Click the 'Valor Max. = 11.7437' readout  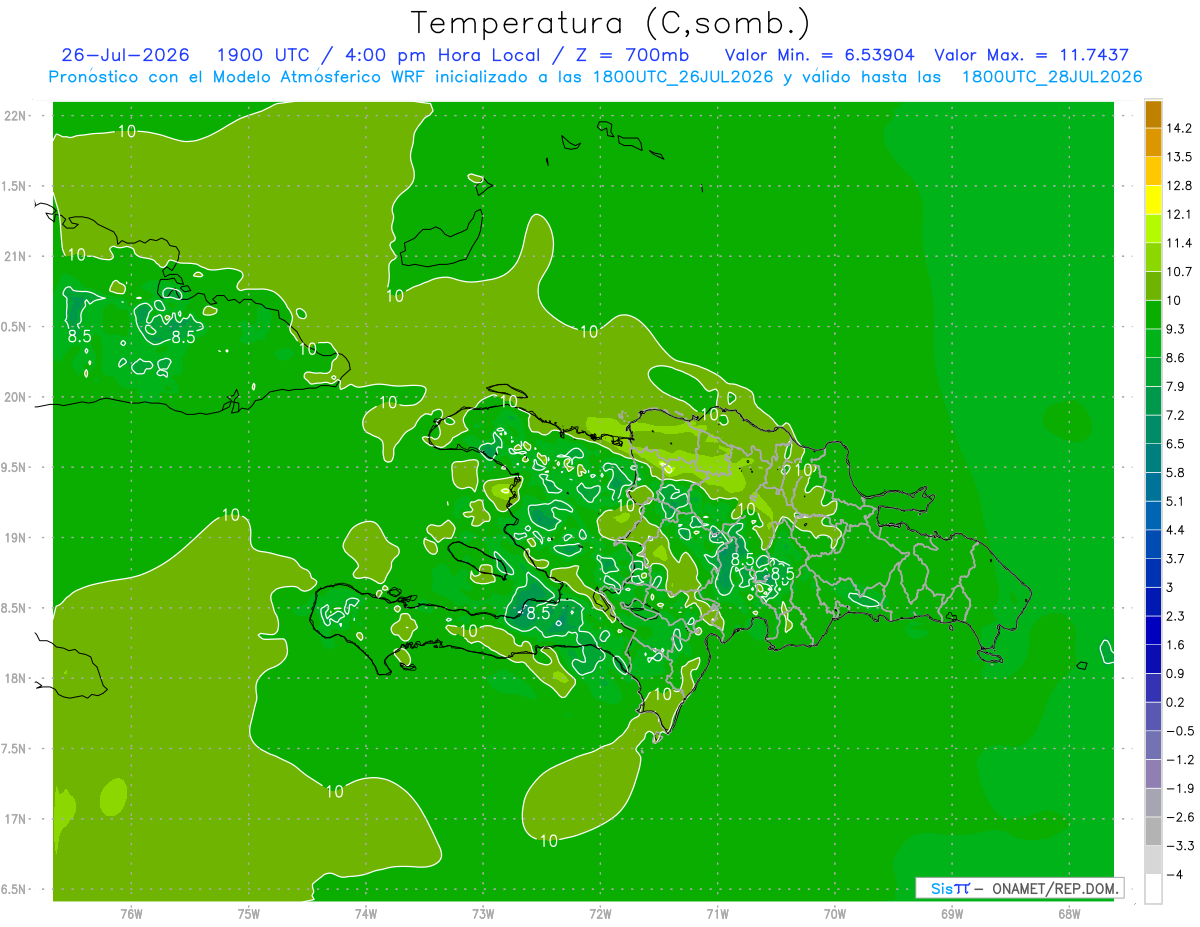pos(1031,55)
